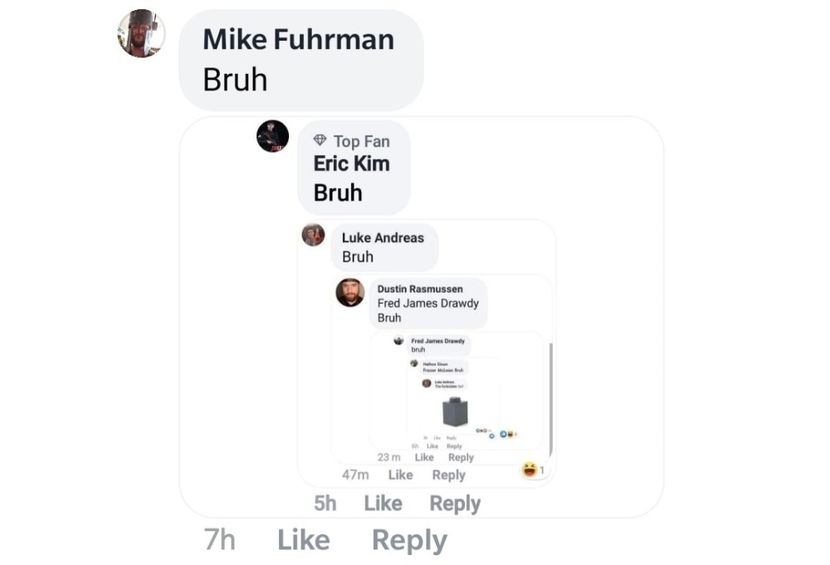Open Dustin Rasmussen's name link

point(420,289)
